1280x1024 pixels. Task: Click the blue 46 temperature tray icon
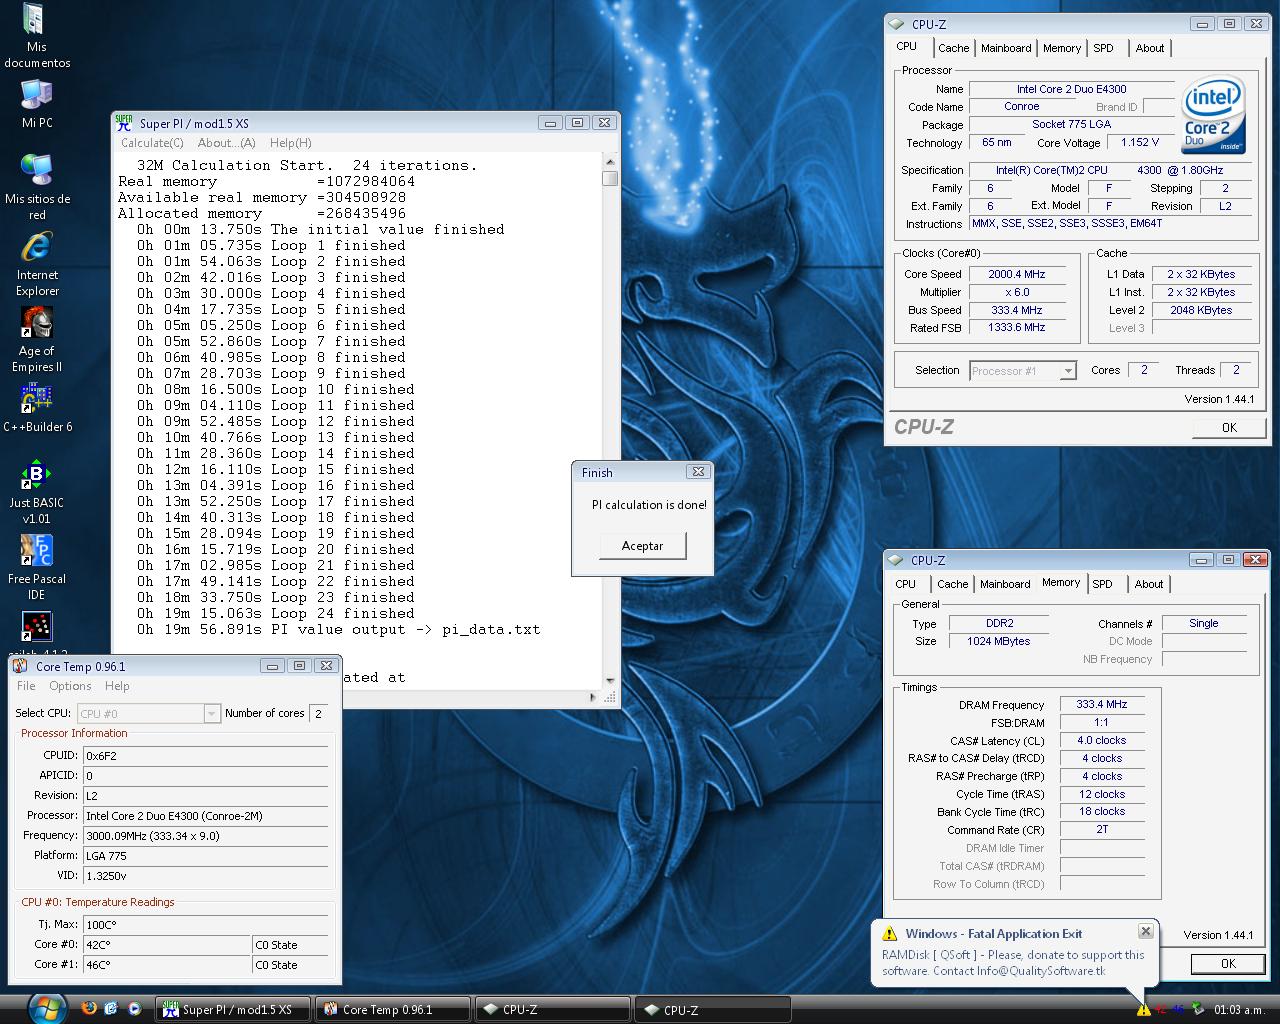coord(1178,1009)
